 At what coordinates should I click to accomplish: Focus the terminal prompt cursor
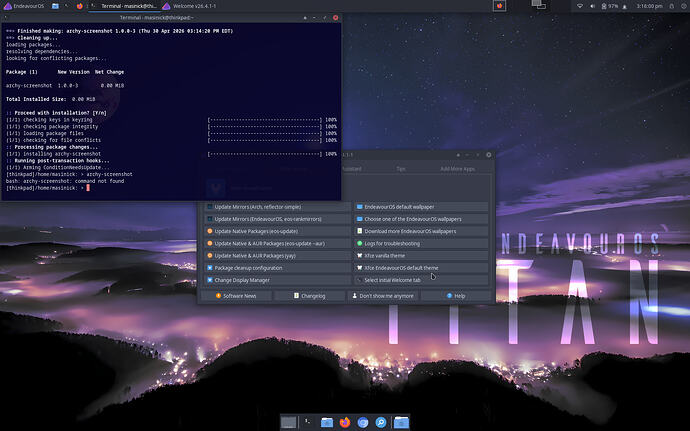point(88,188)
